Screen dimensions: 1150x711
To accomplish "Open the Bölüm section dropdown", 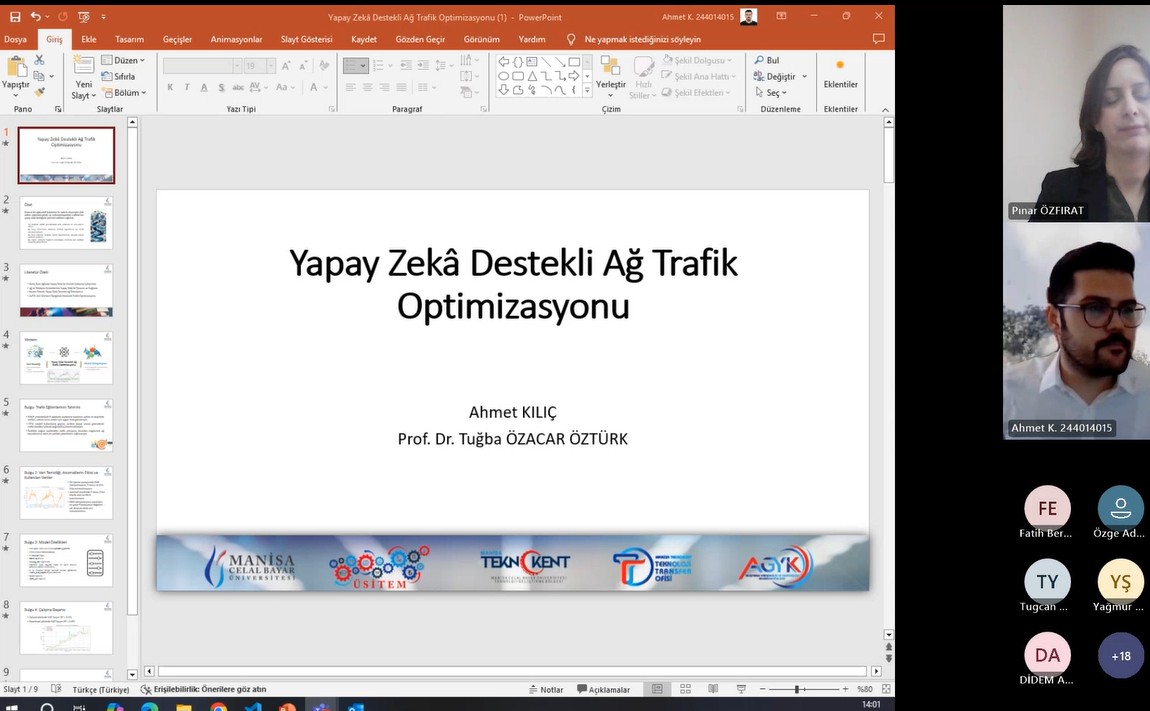I will coord(129,93).
